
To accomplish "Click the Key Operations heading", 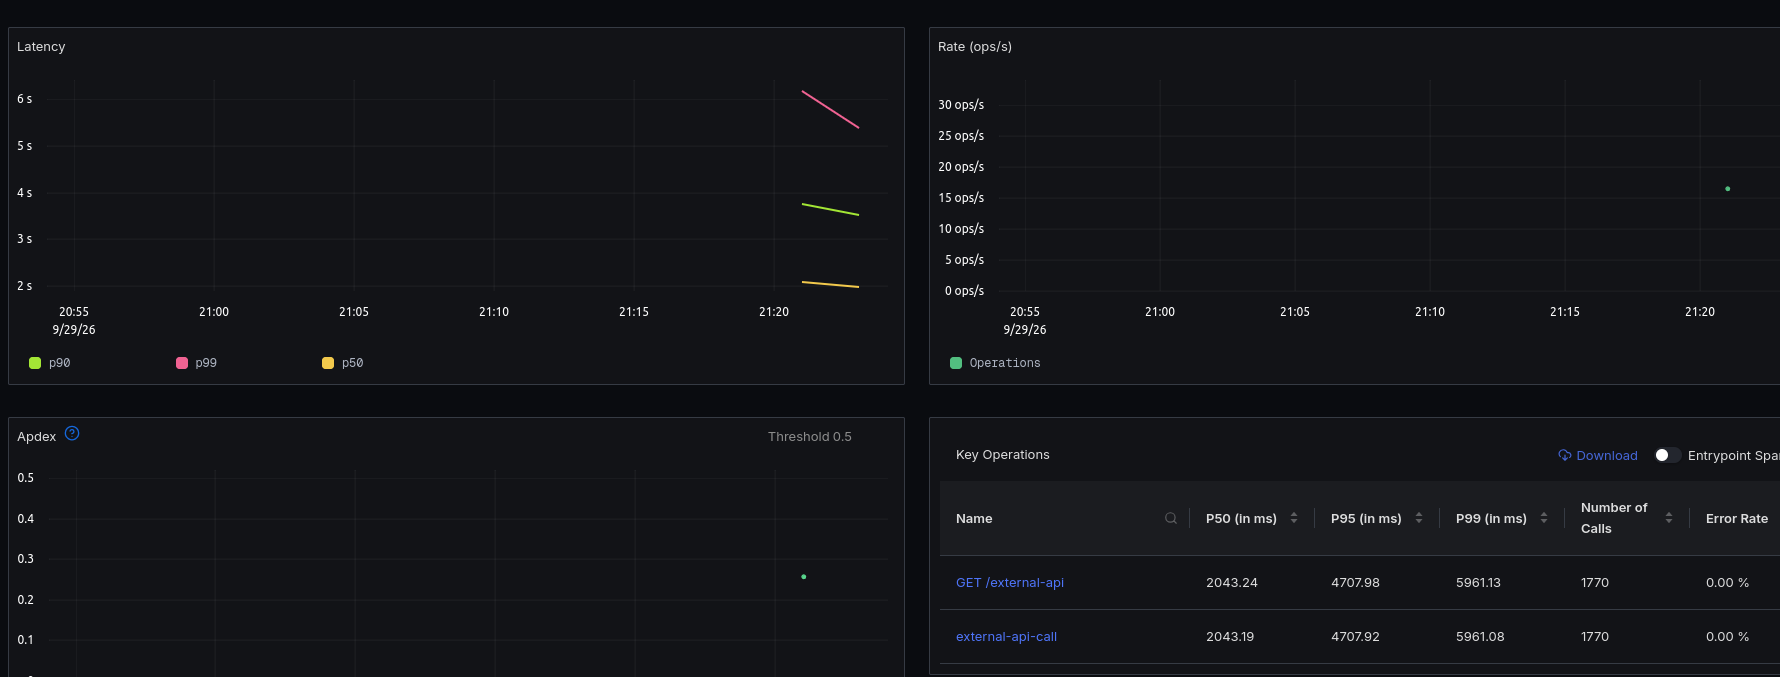I will pyautogui.click(x=1003, y=454).
